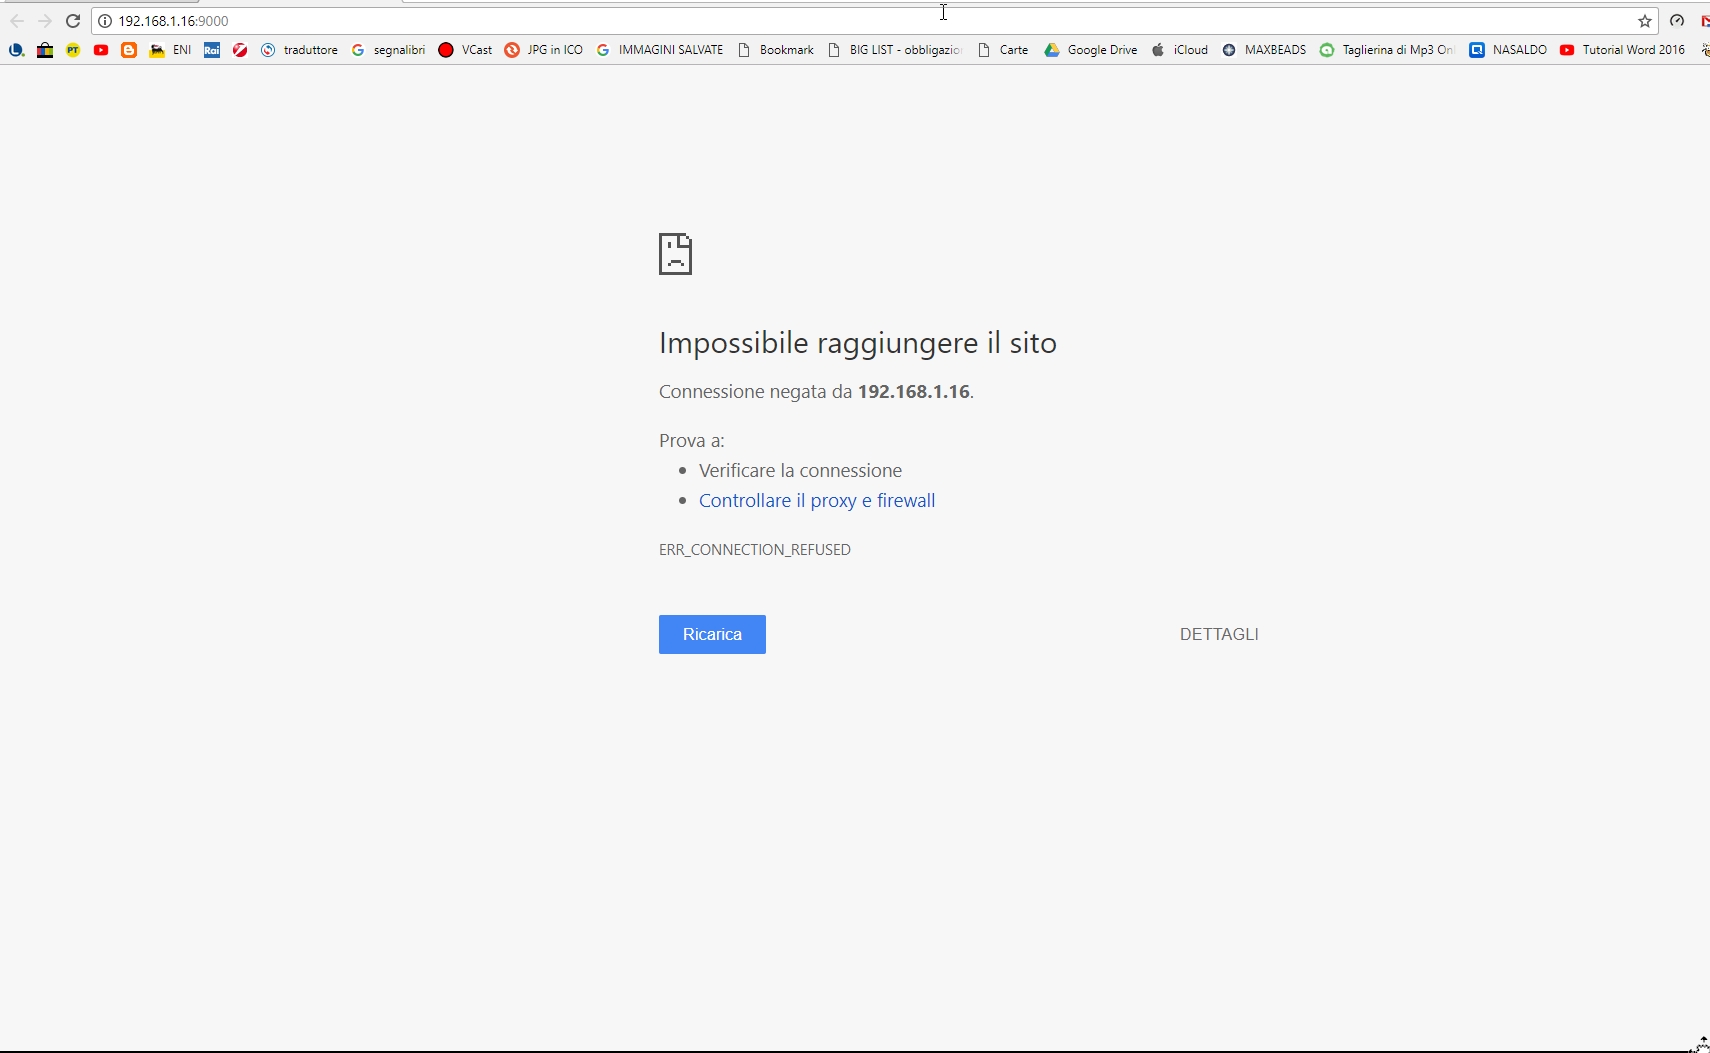Open the Google Drive bookmark

coord(1091,50)
